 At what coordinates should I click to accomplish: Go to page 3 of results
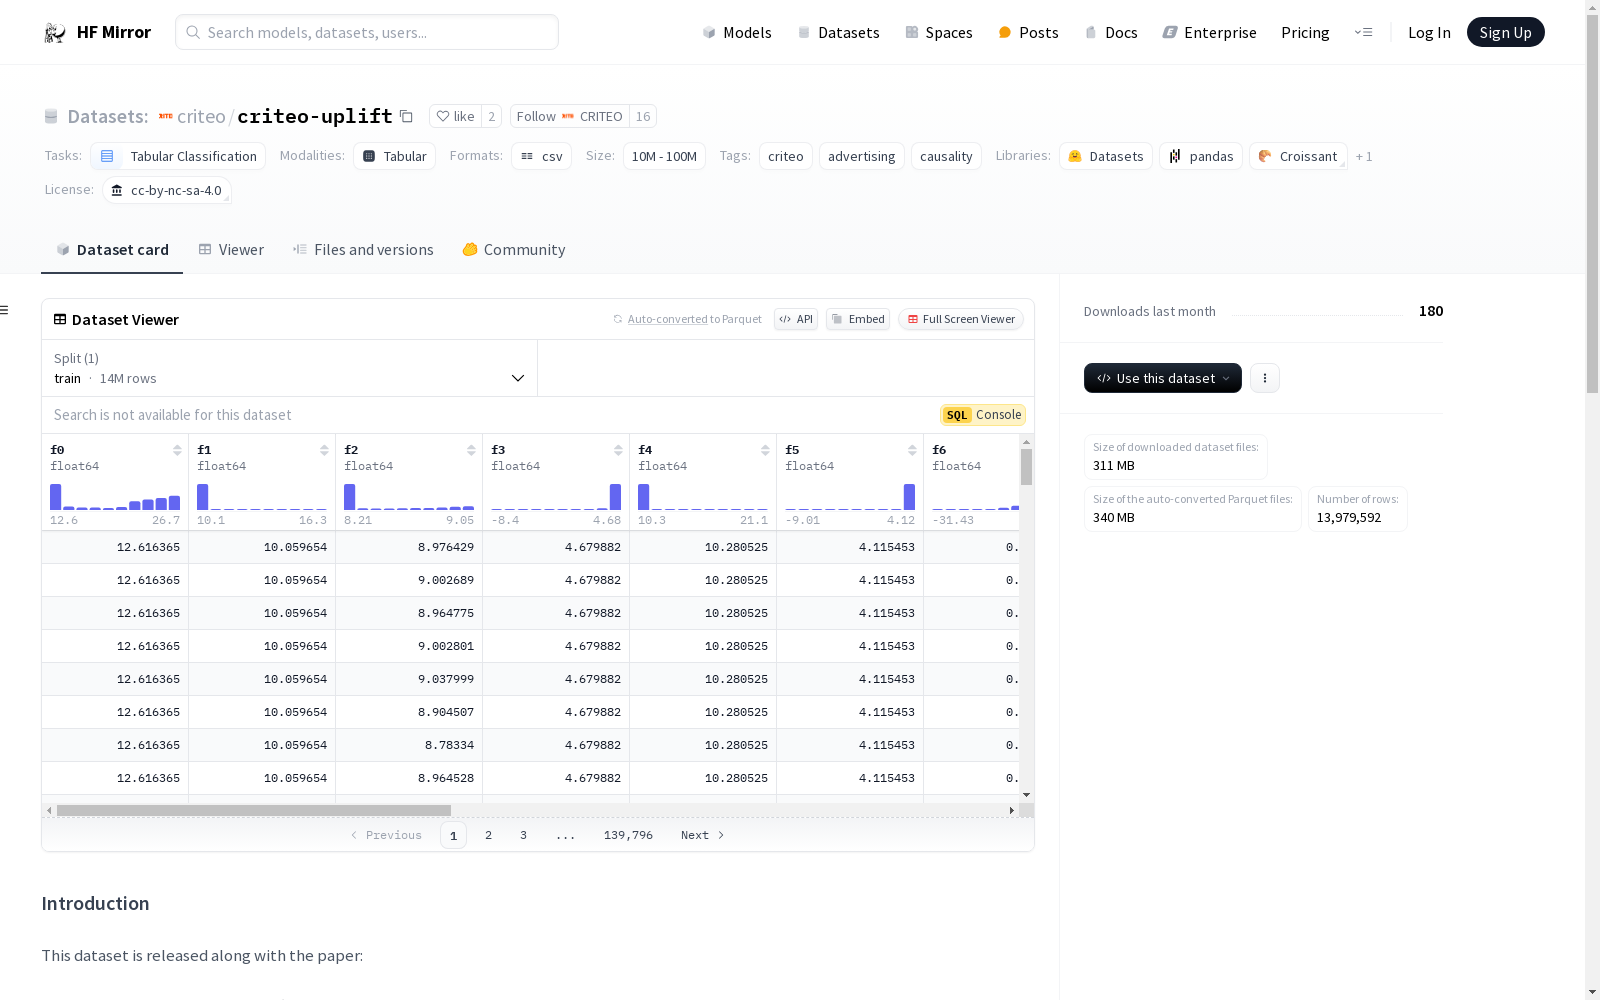click(x=523, y=835)
